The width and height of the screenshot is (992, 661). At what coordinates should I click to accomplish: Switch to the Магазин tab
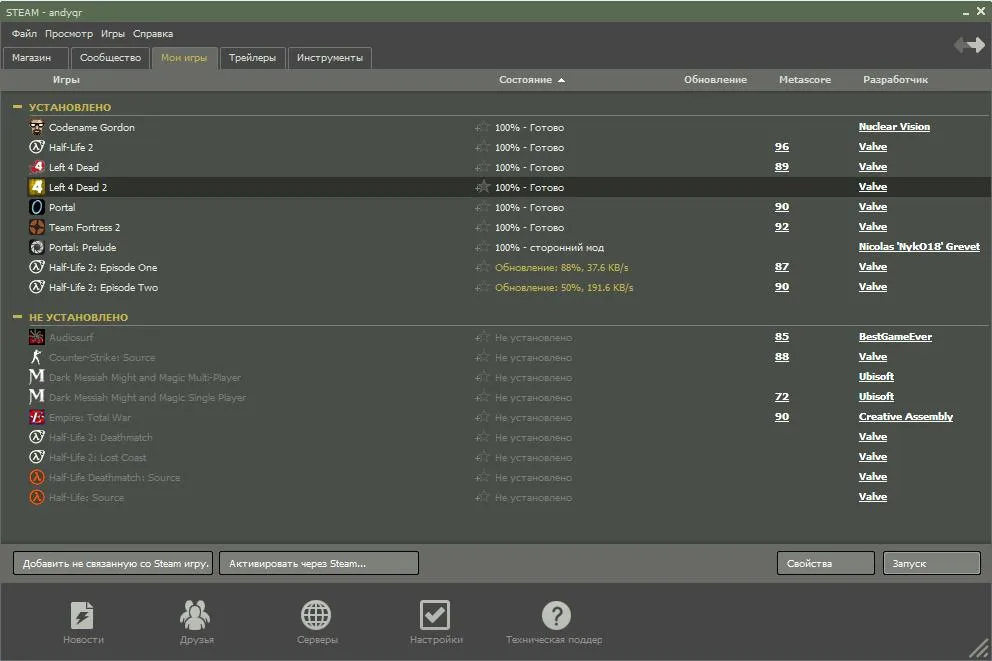point(32,58)
